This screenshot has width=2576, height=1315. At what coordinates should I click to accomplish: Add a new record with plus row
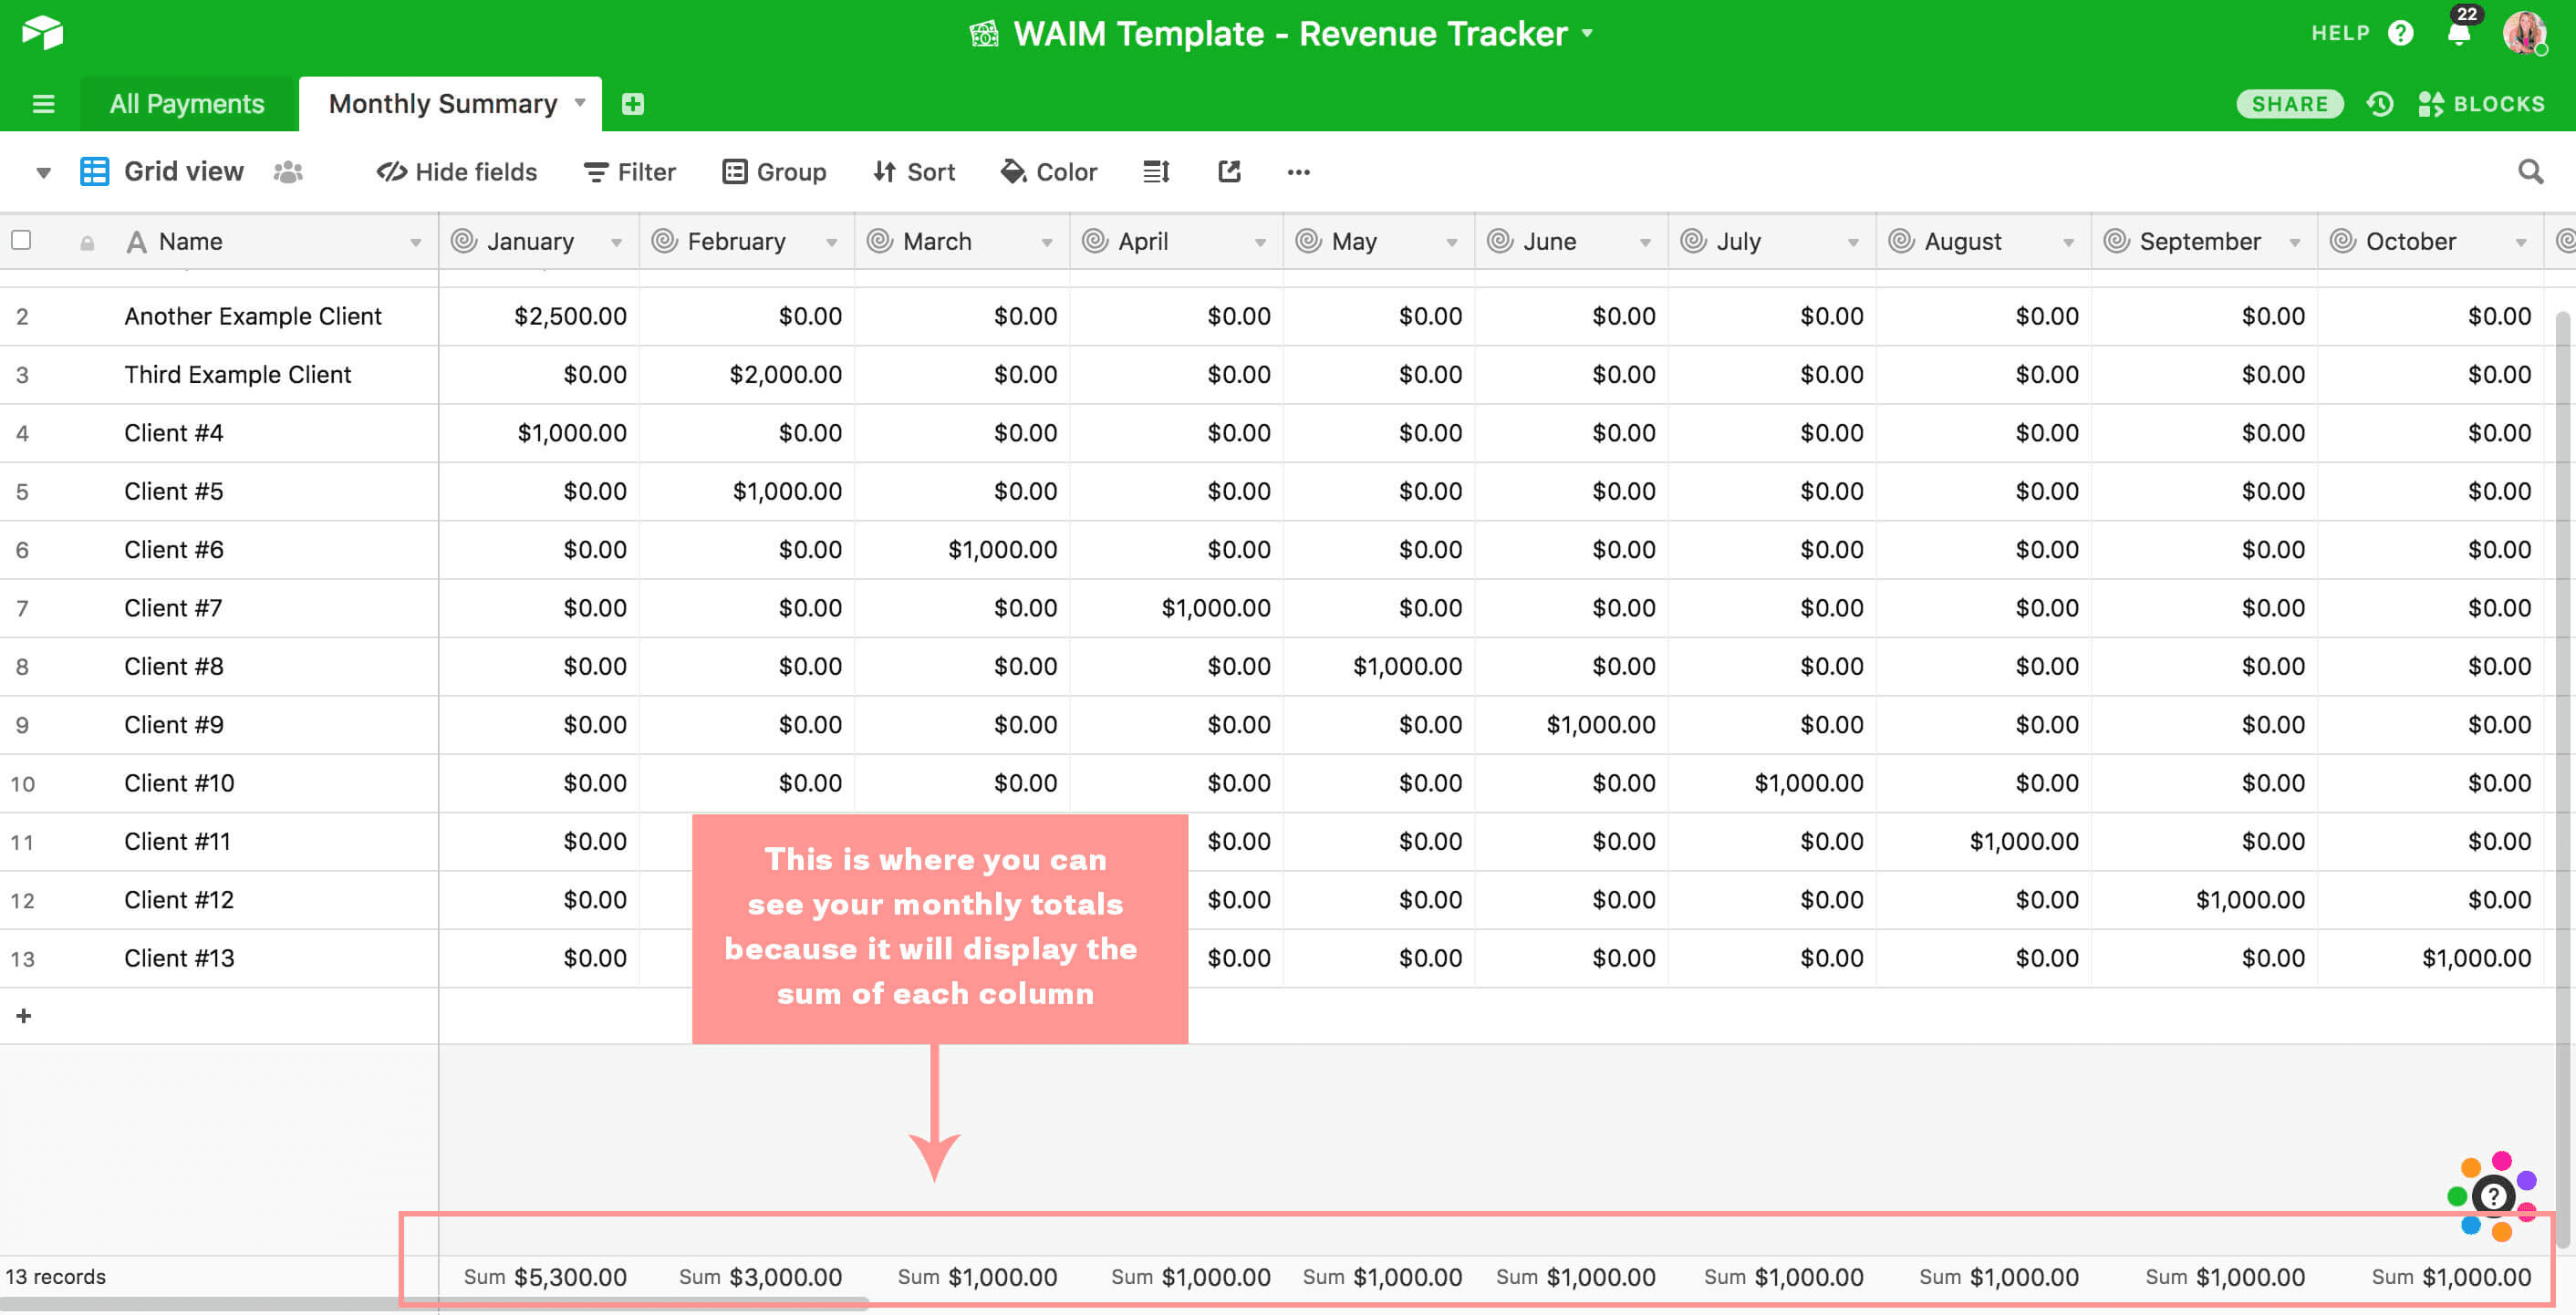coord(24,1016)
